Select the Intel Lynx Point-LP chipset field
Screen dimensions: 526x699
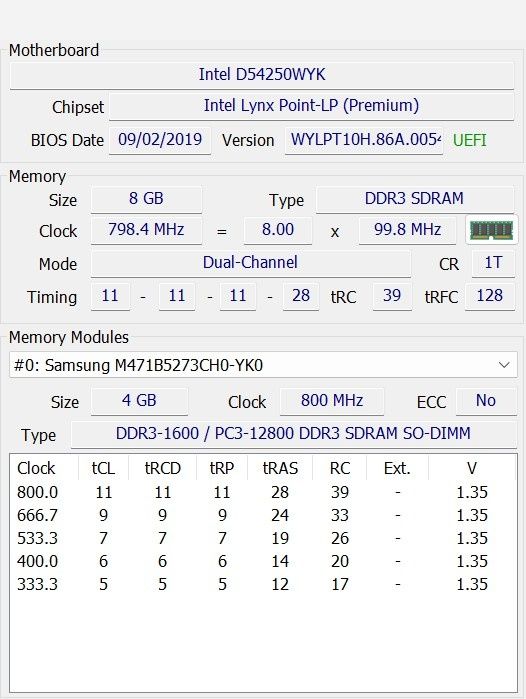click(x=312, y=106)
